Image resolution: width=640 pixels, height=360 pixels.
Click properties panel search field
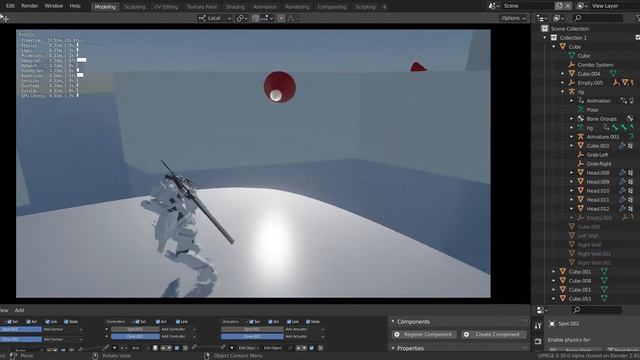(x=597, y=311)
